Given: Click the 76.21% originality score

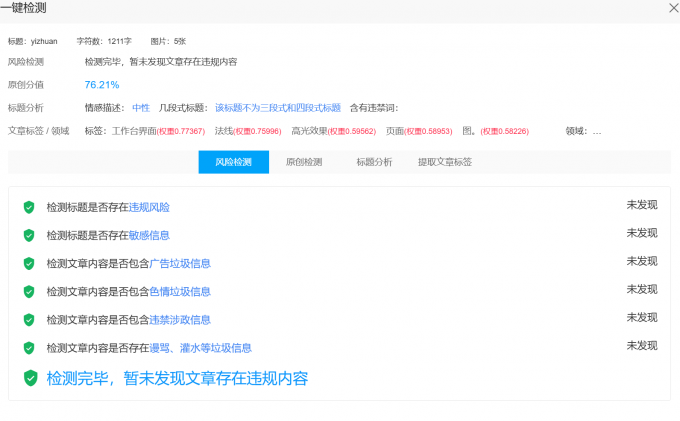Looking at the screenshot, I should click(101, 85).
